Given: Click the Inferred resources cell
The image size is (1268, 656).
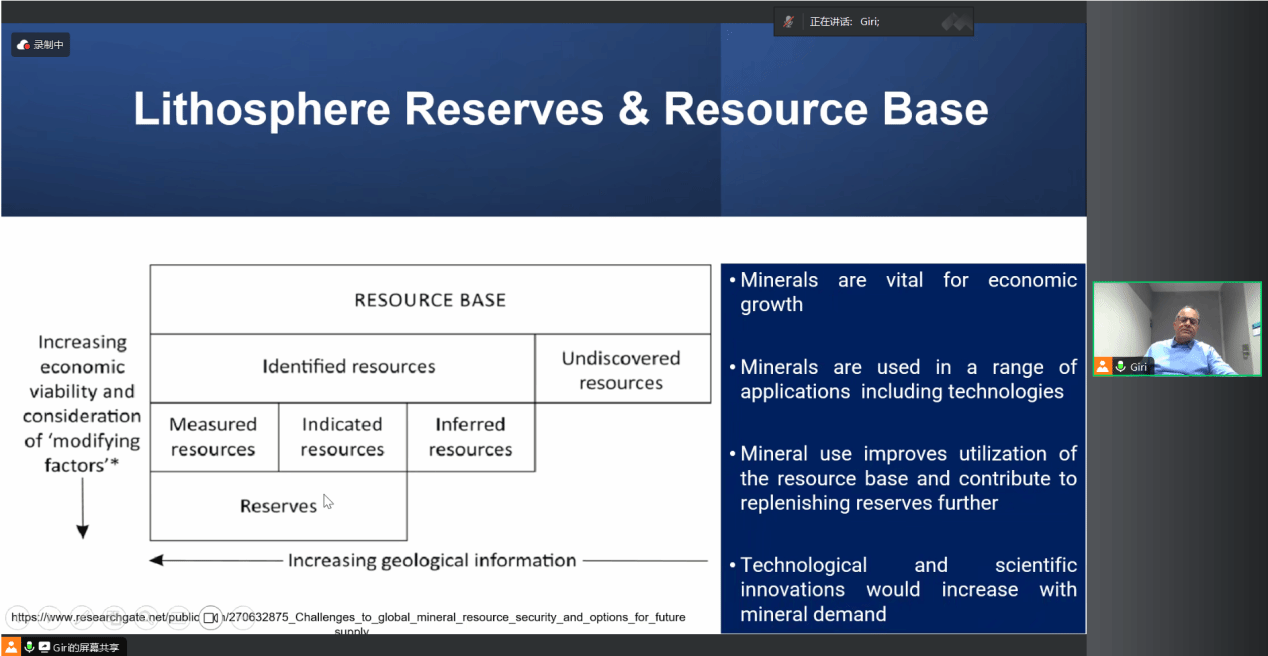Looking at the screenshot, I should click(470, 437).
